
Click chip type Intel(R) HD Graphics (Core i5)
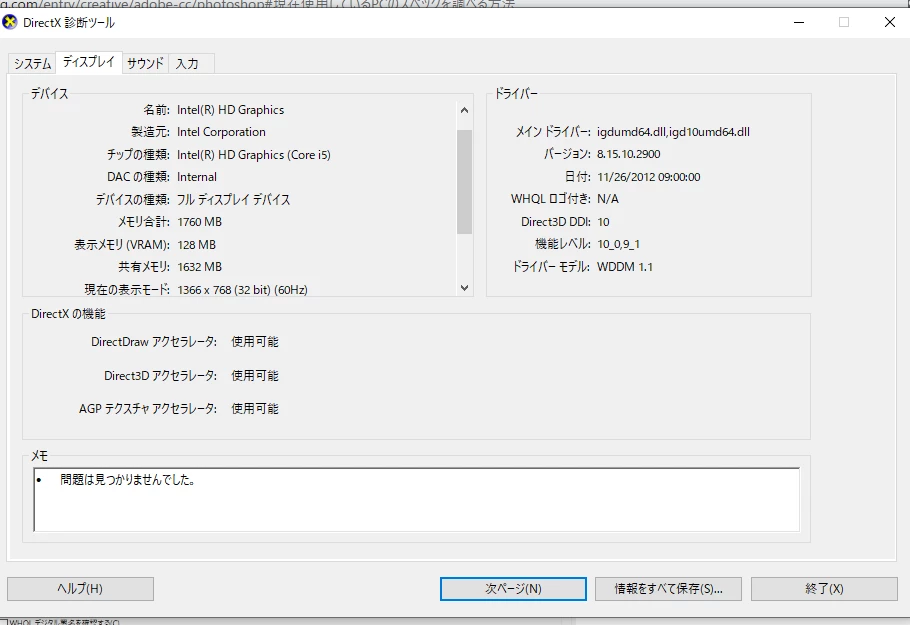point(254,154)
